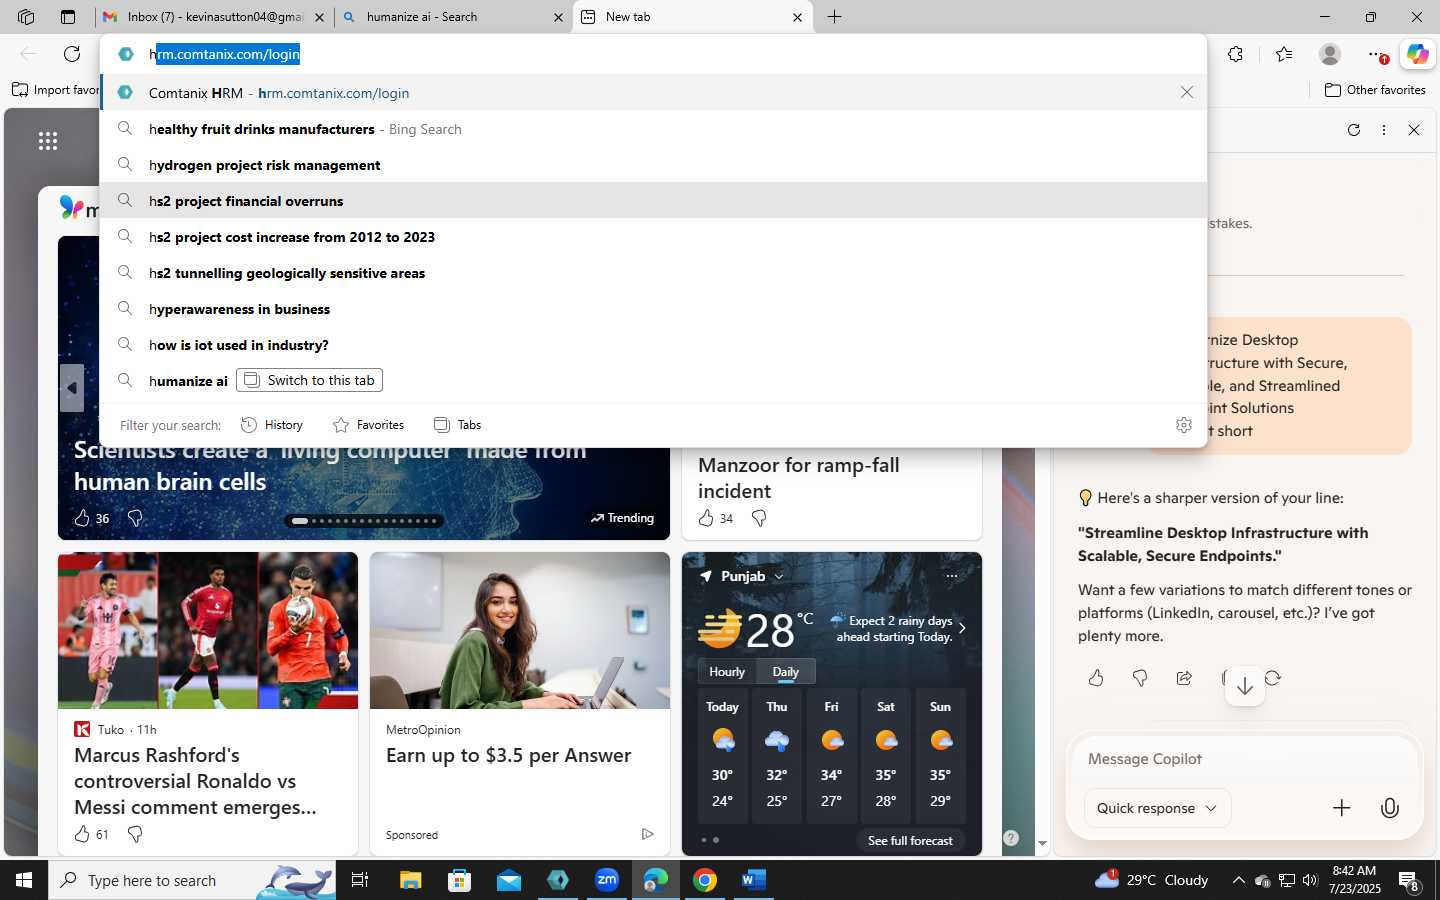Jump to latest Copilot message arrow
Screen dimensions: 1440x900
1245,686
